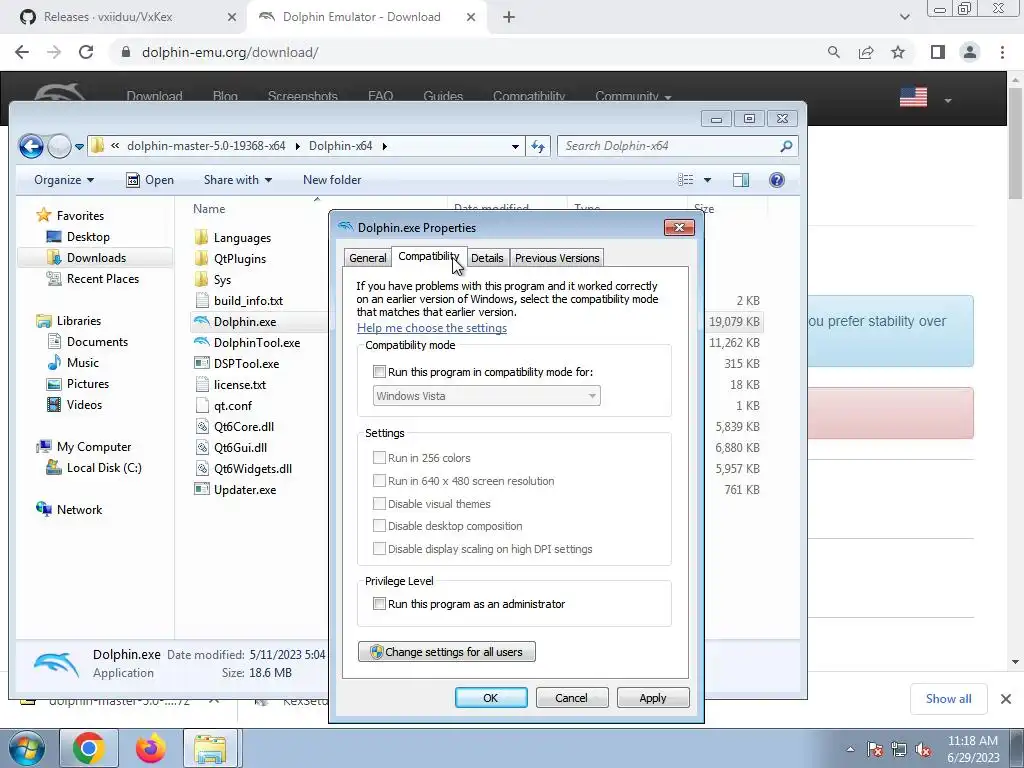
Task: Click the search magnifier in Chrome's address bar
Action: (833, 52)
